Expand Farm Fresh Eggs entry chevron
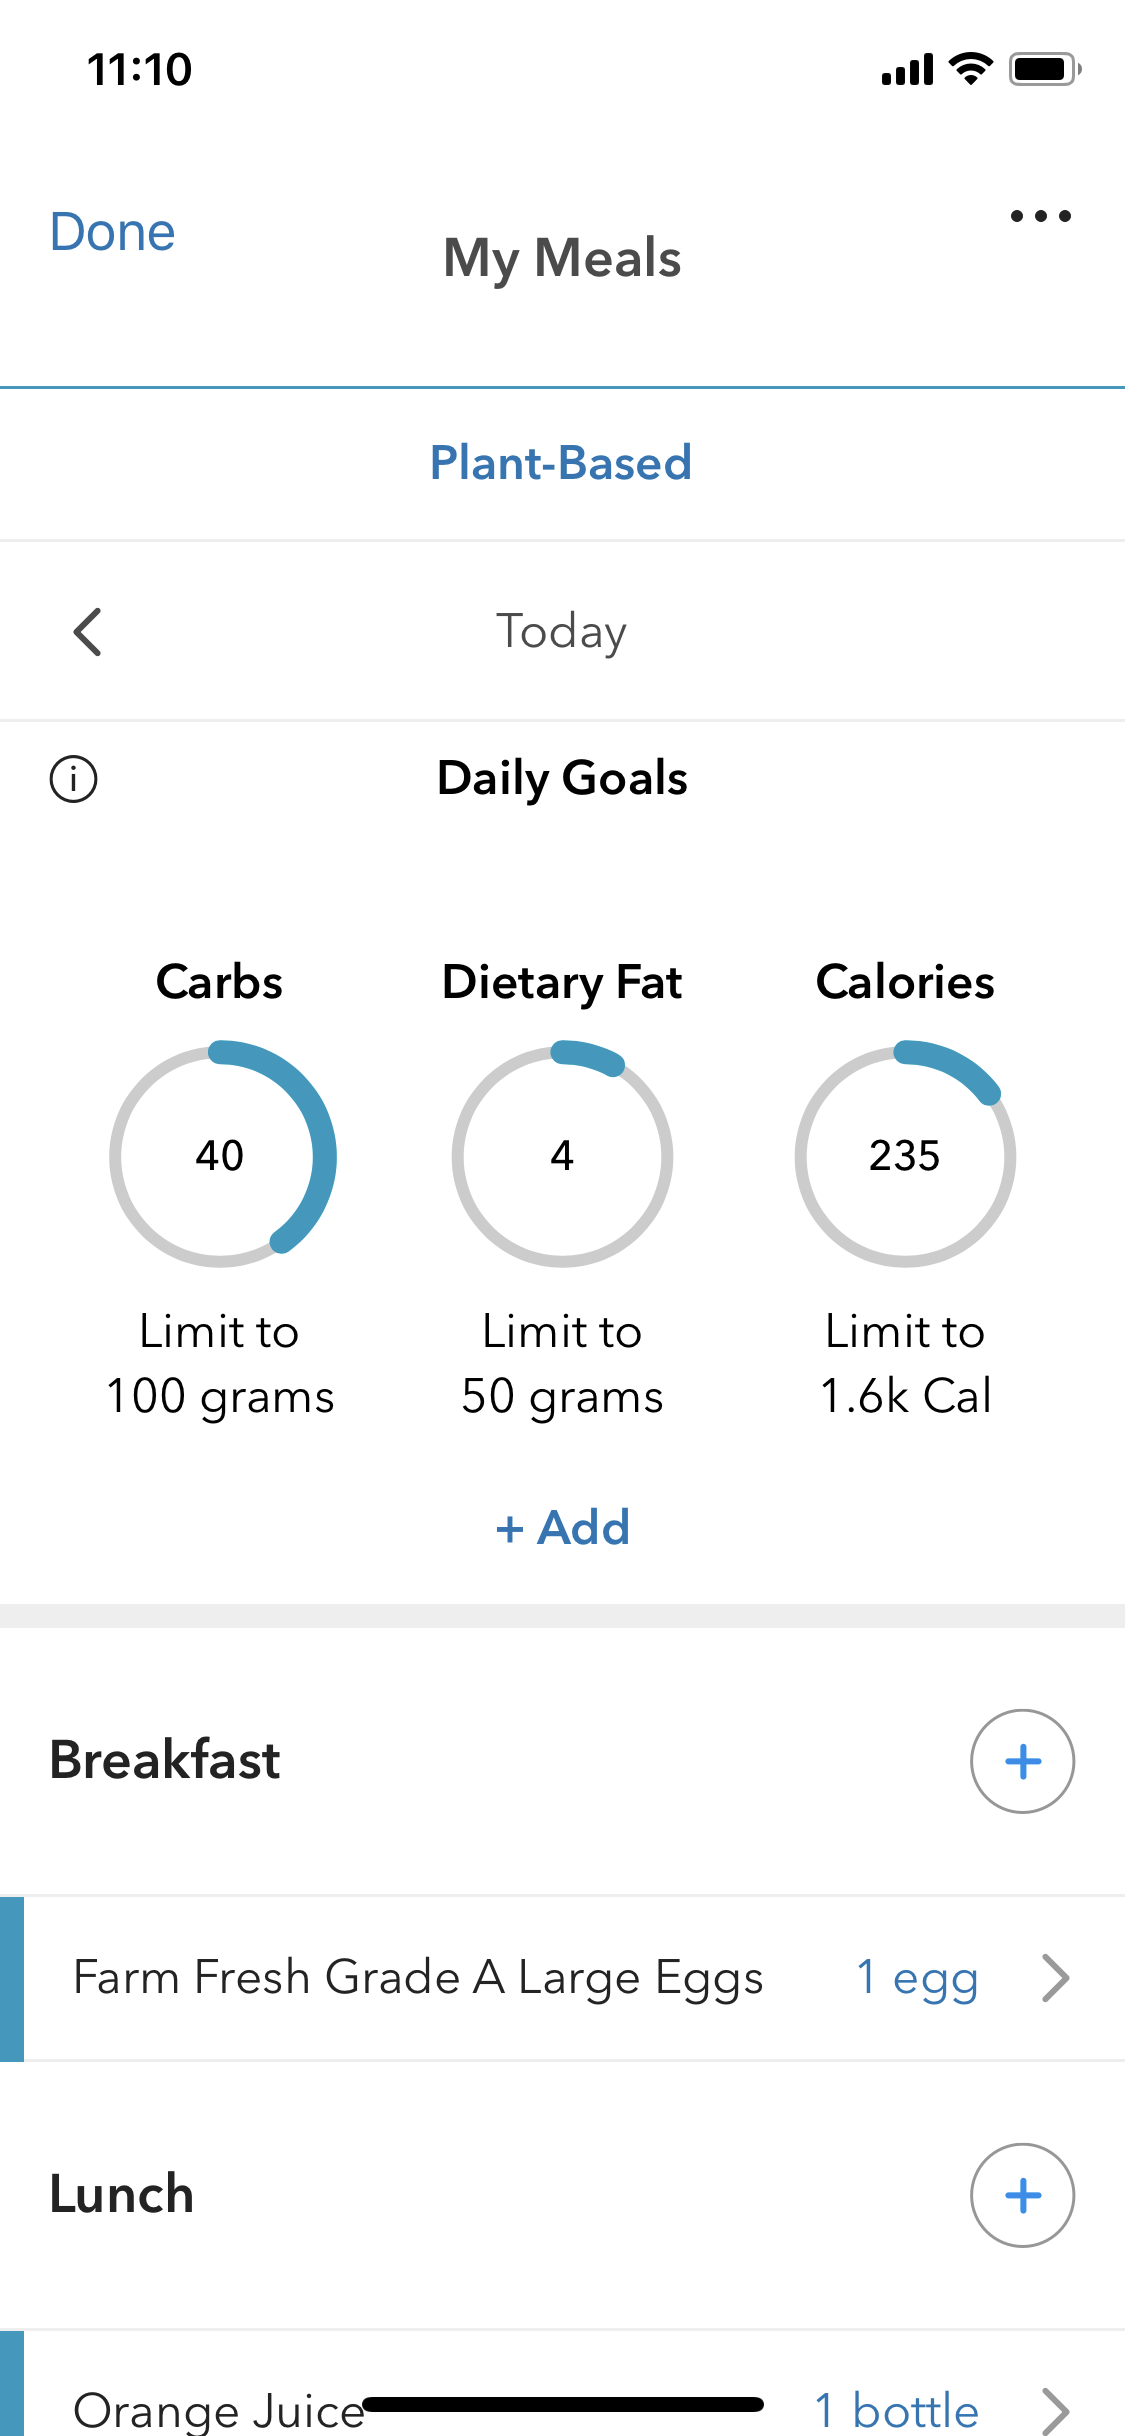Viewport: 1125px width, 2436px height. tap(1056, 1978)
